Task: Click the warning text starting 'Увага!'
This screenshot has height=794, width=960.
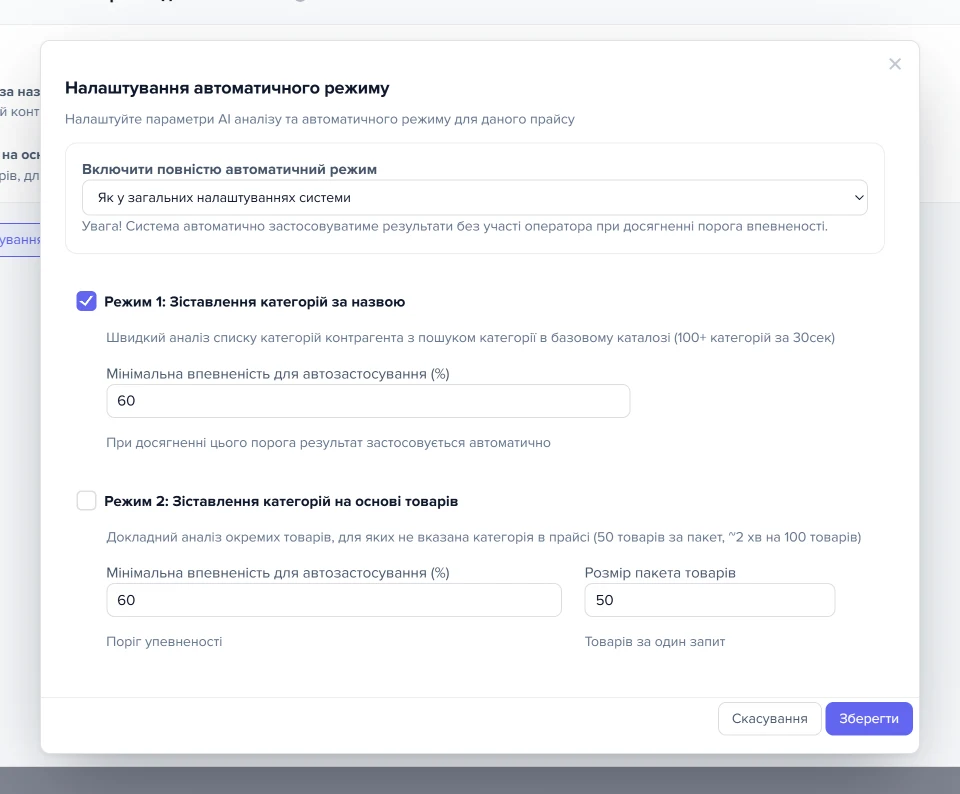Action: click(455, 227)
